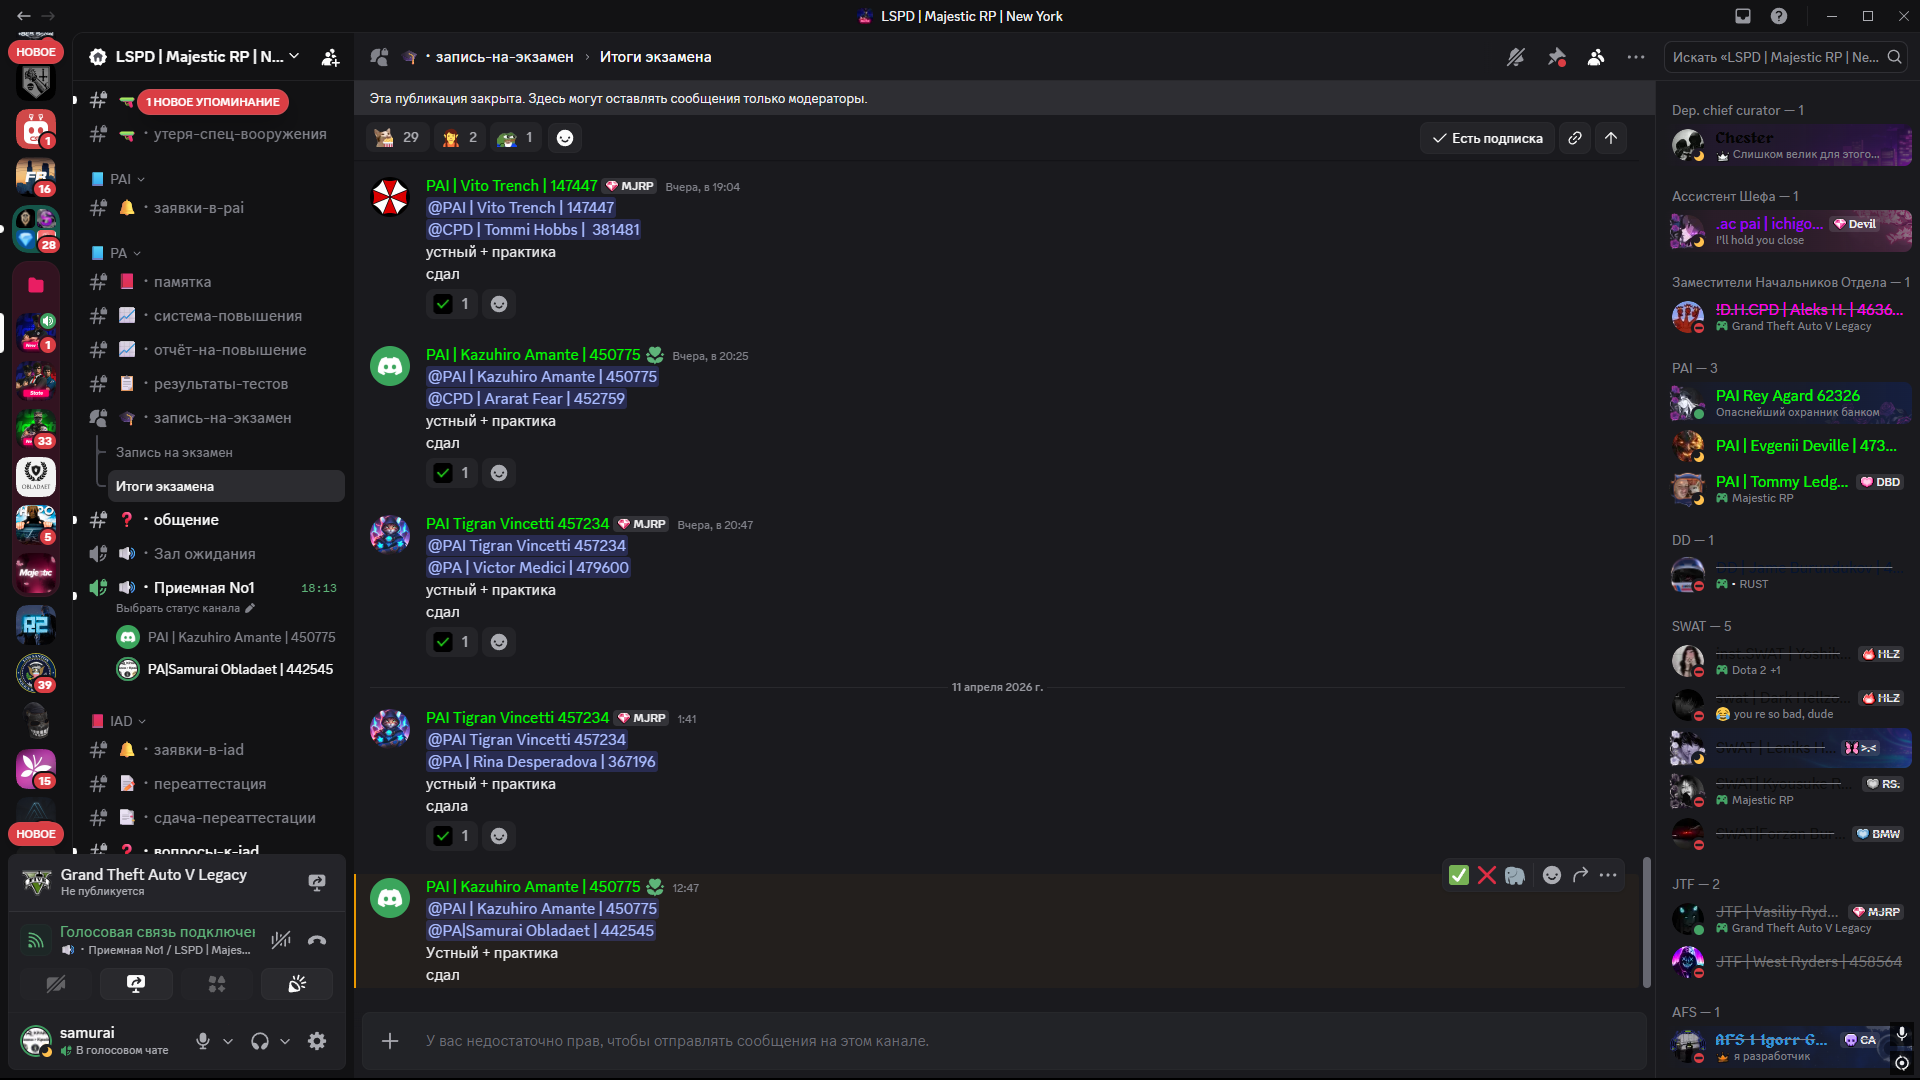This screenshot has height=1080, width=1920.
Task: Open user settings gear icon
Action: (x=317, y=1041)
